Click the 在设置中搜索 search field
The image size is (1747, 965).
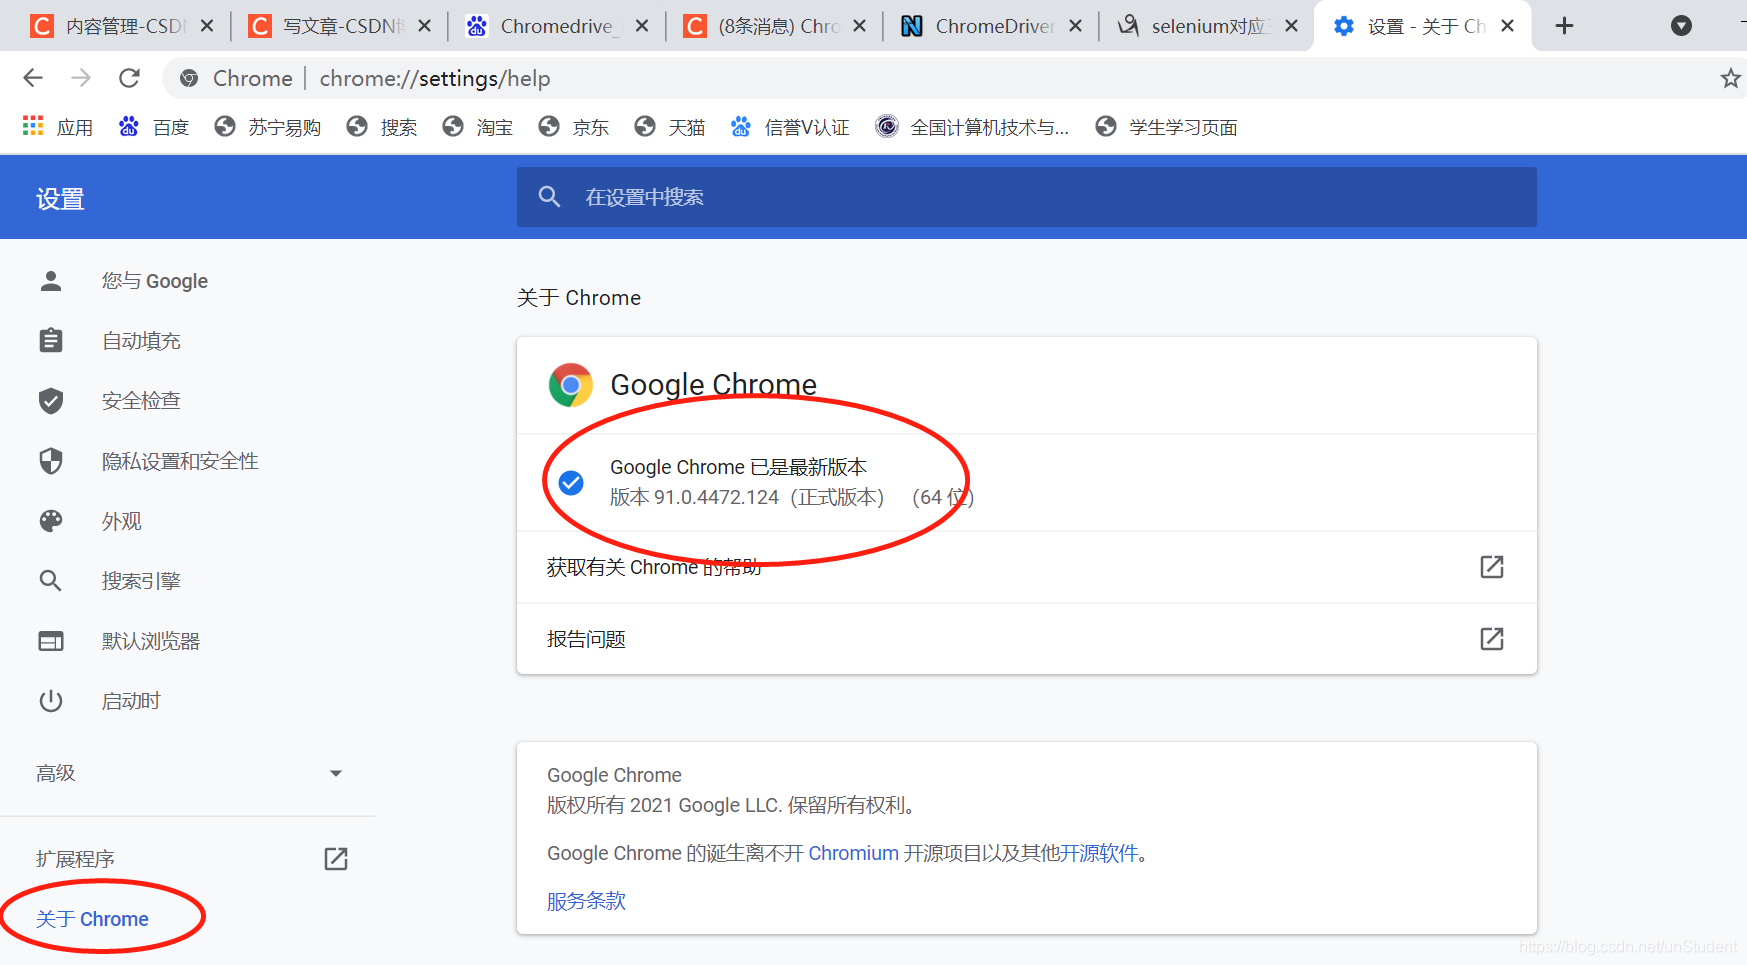tap(1027, 197)
